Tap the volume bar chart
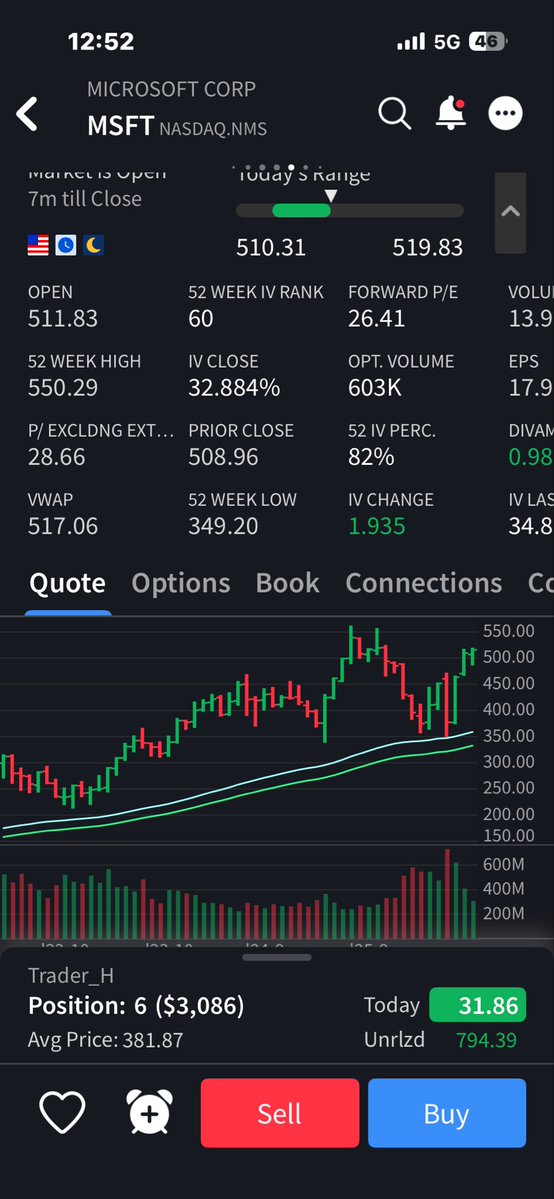554x1199 pixels. click(239, 893)
